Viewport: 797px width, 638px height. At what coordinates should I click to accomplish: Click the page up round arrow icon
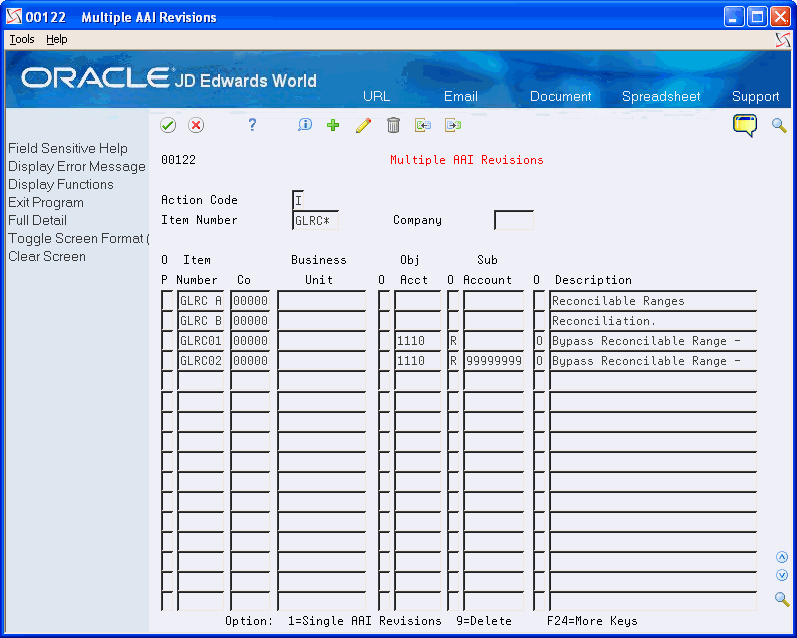(782, 557)
